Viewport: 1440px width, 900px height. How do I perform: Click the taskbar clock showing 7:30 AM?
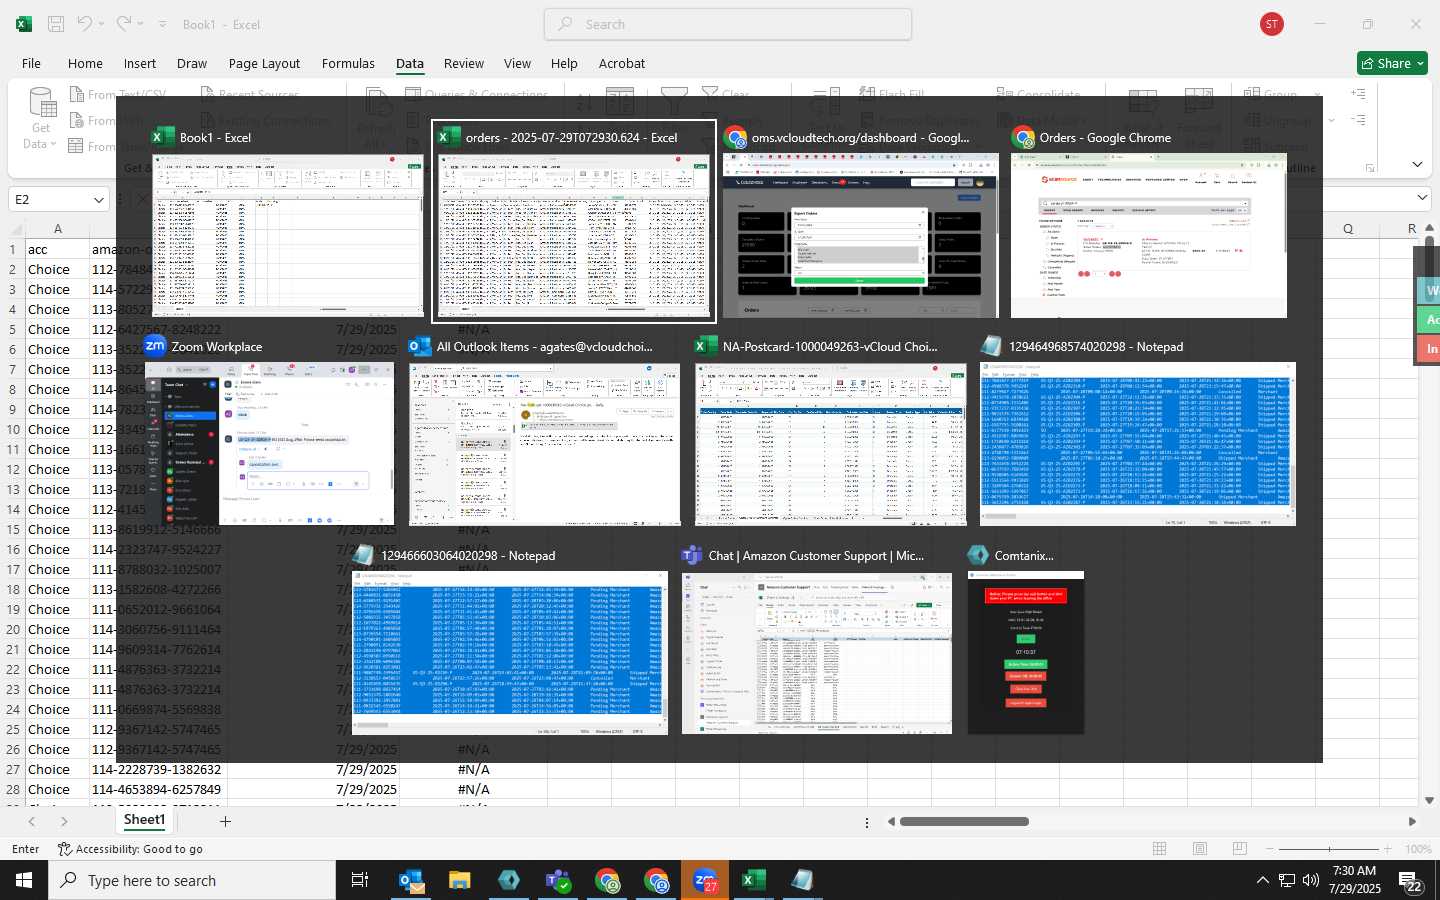point(1354,880)
